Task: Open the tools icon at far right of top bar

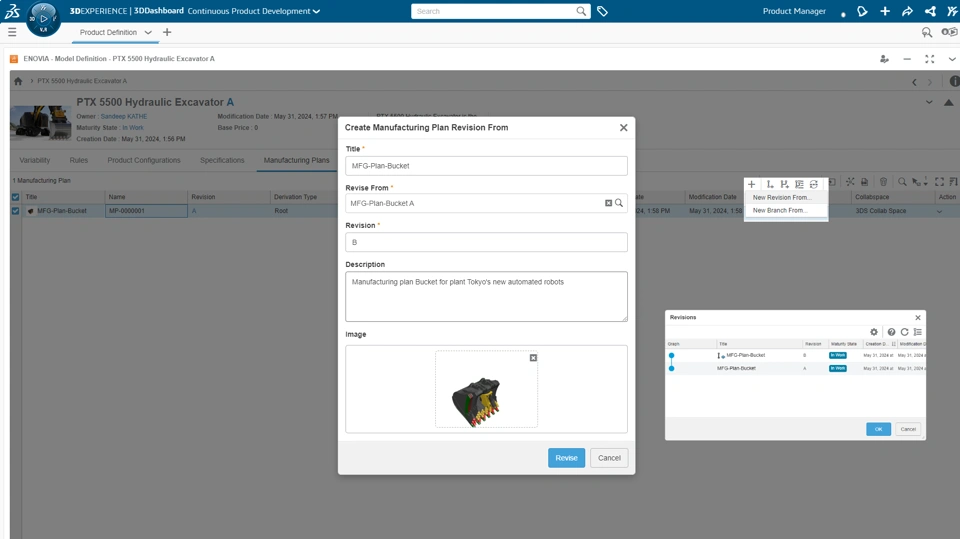Action: (x=952, y=11)
